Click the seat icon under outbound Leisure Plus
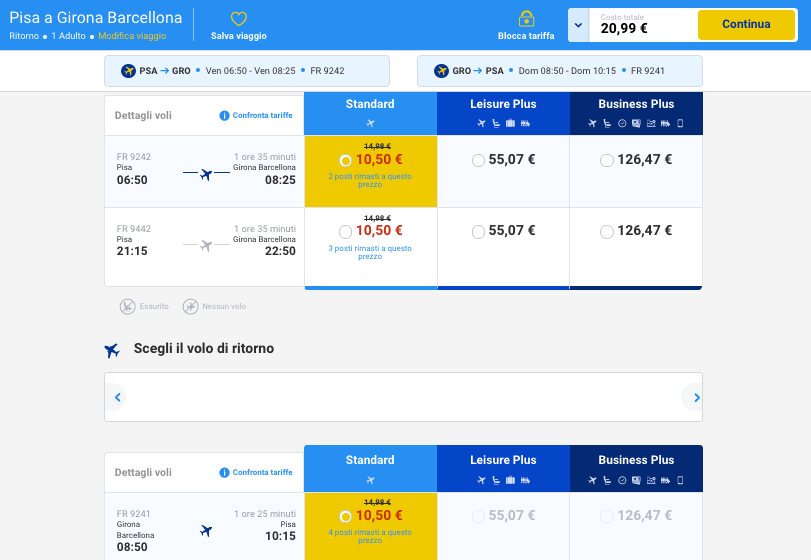Screen dimensions: 811x560 click(496, 123)
